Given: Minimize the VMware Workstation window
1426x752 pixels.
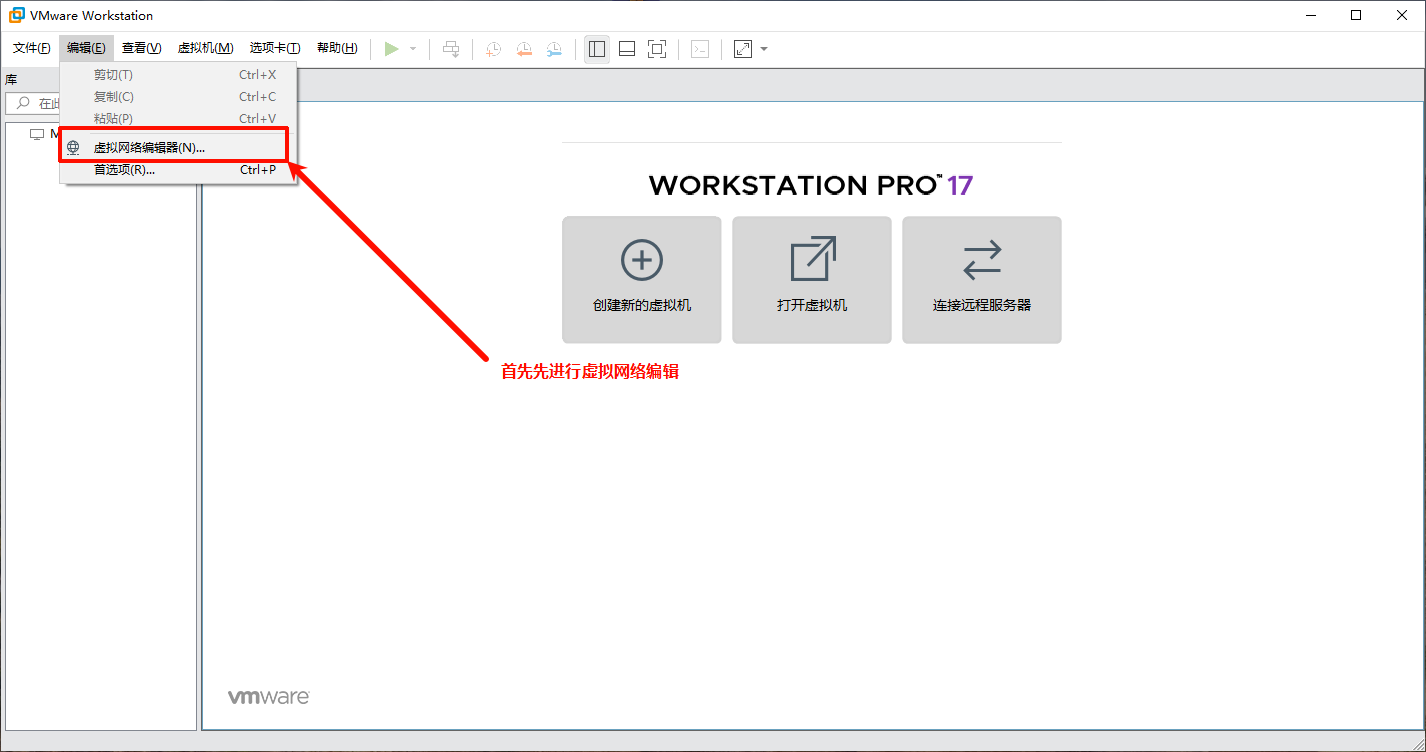Looking at the screenshot, I should coord(1310,15).
